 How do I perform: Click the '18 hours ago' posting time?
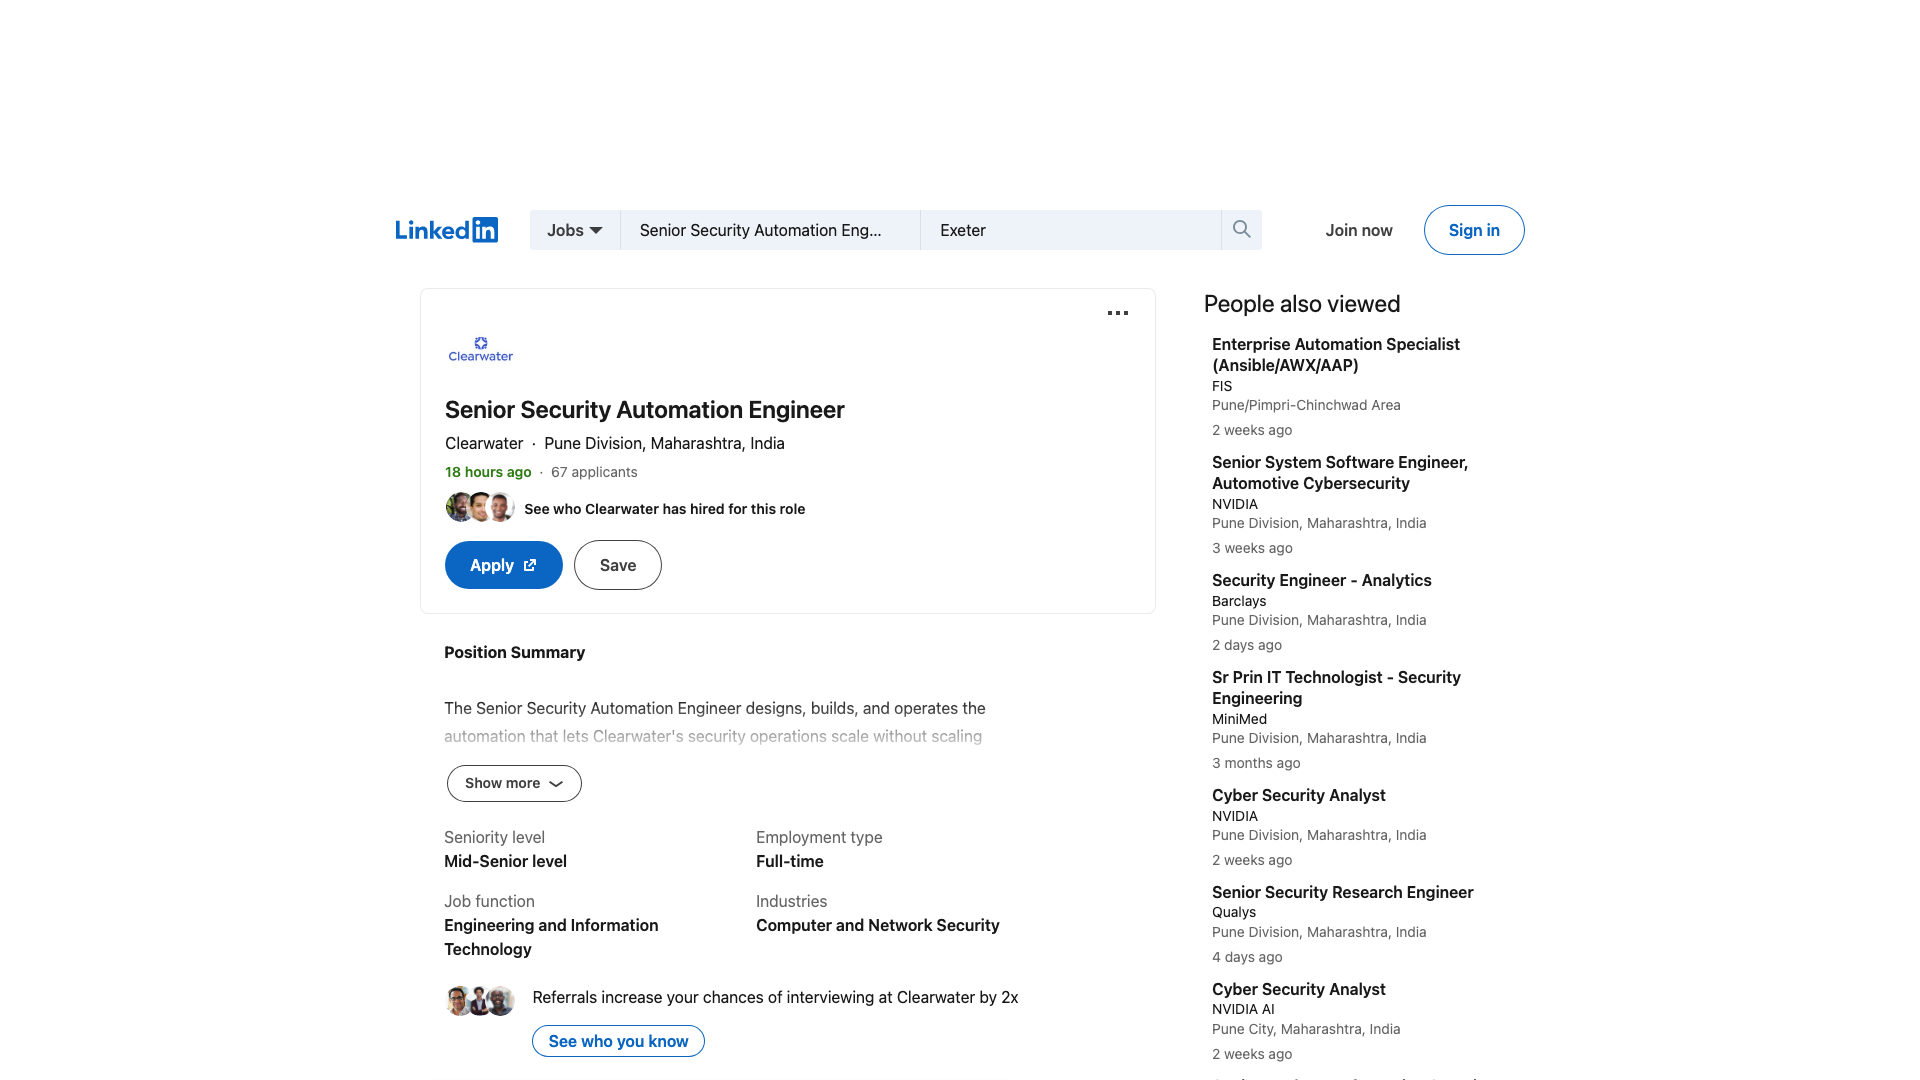(488, 472)
